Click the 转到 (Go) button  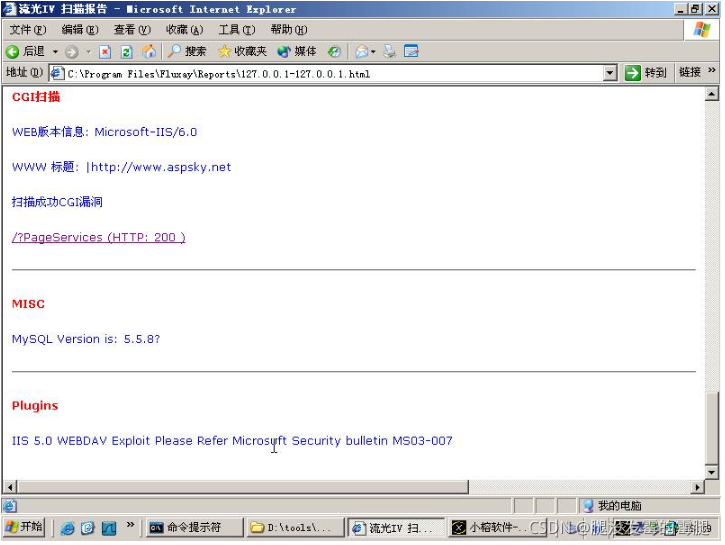pyautogui.click(x=645, y=73)
